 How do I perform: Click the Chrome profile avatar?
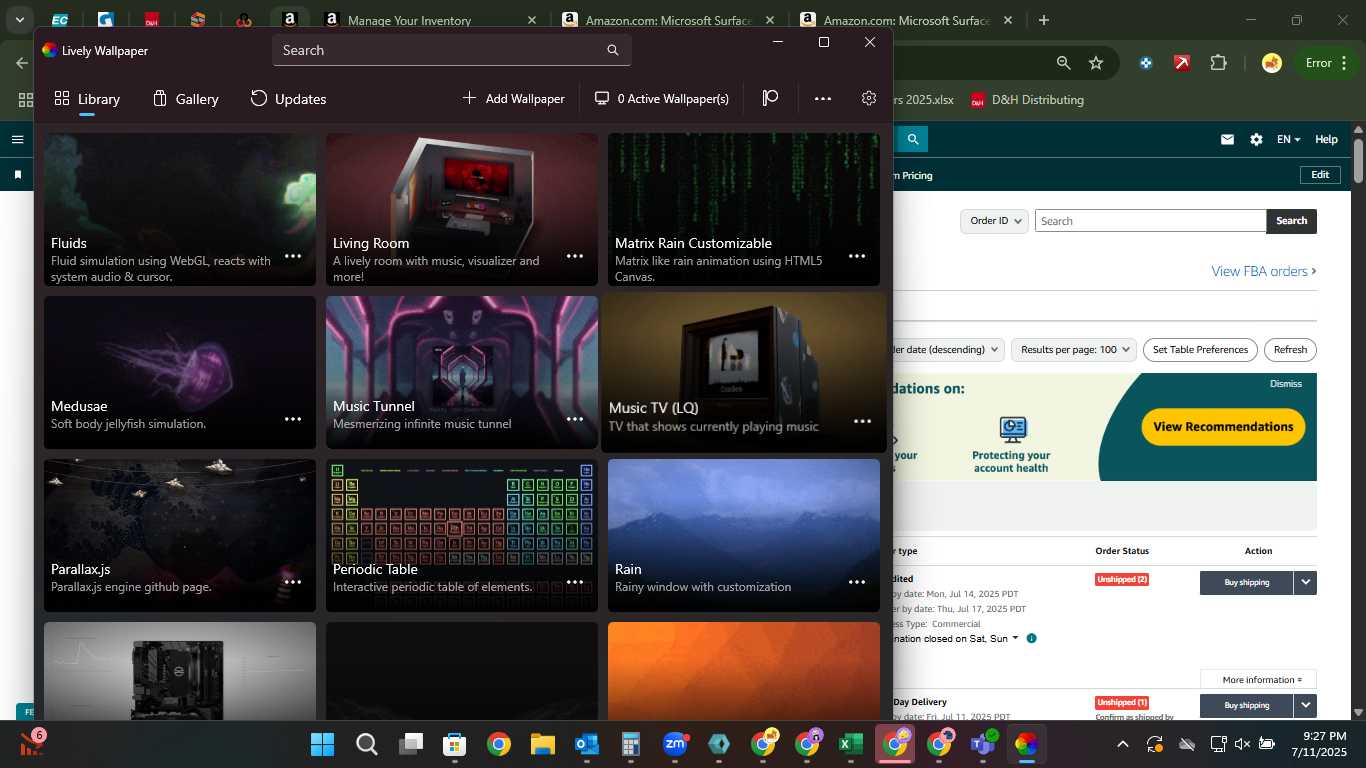(x=1272, y=63)
